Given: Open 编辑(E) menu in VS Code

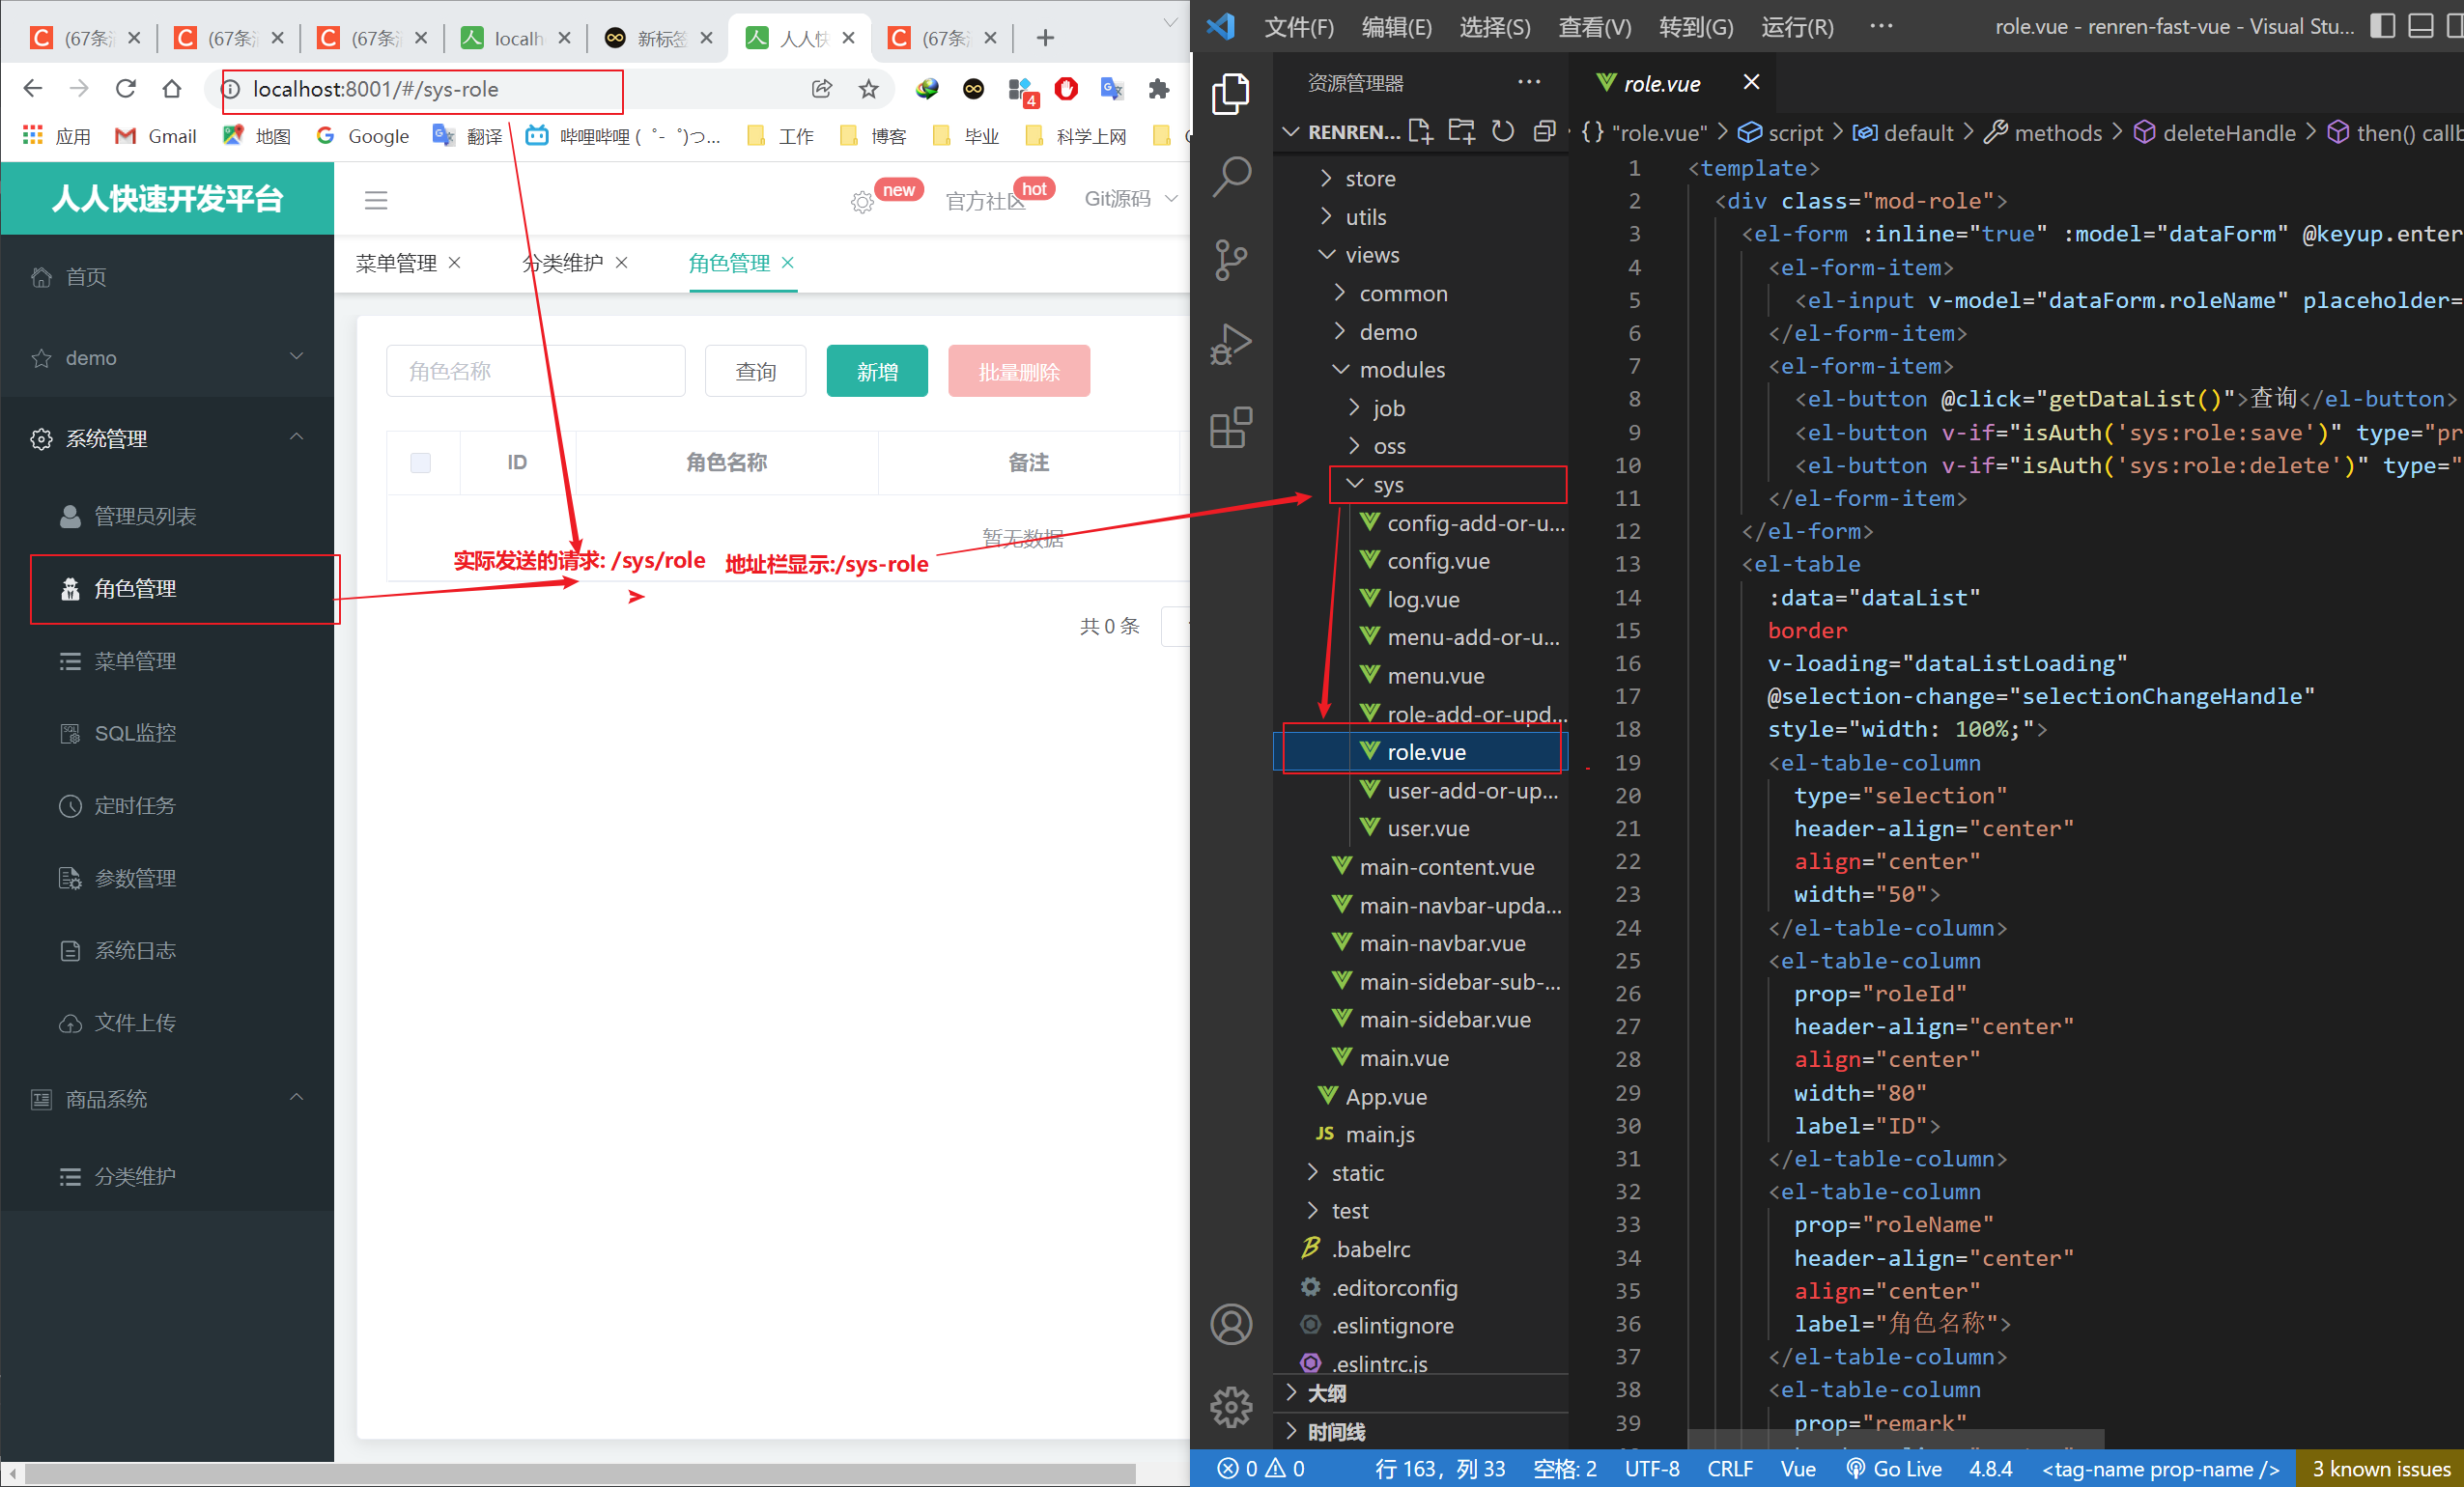Looking at the screenshot, I should (x=1396, y=27).
